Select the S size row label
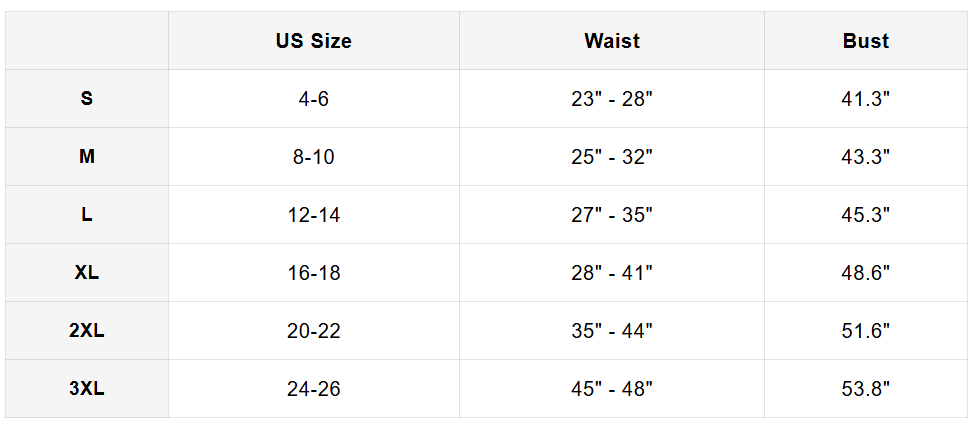The width and height of the screenshot is (973, 428). pos(87,99)
